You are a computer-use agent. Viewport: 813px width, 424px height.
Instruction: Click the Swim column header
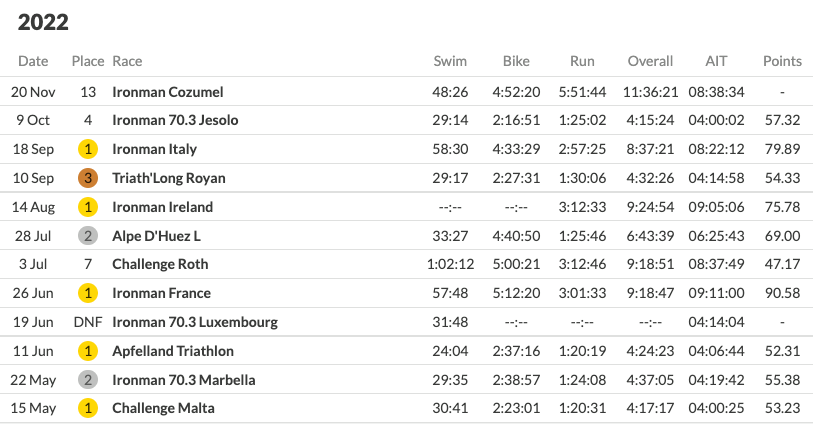pyautogui.click(x=450, y=61)
